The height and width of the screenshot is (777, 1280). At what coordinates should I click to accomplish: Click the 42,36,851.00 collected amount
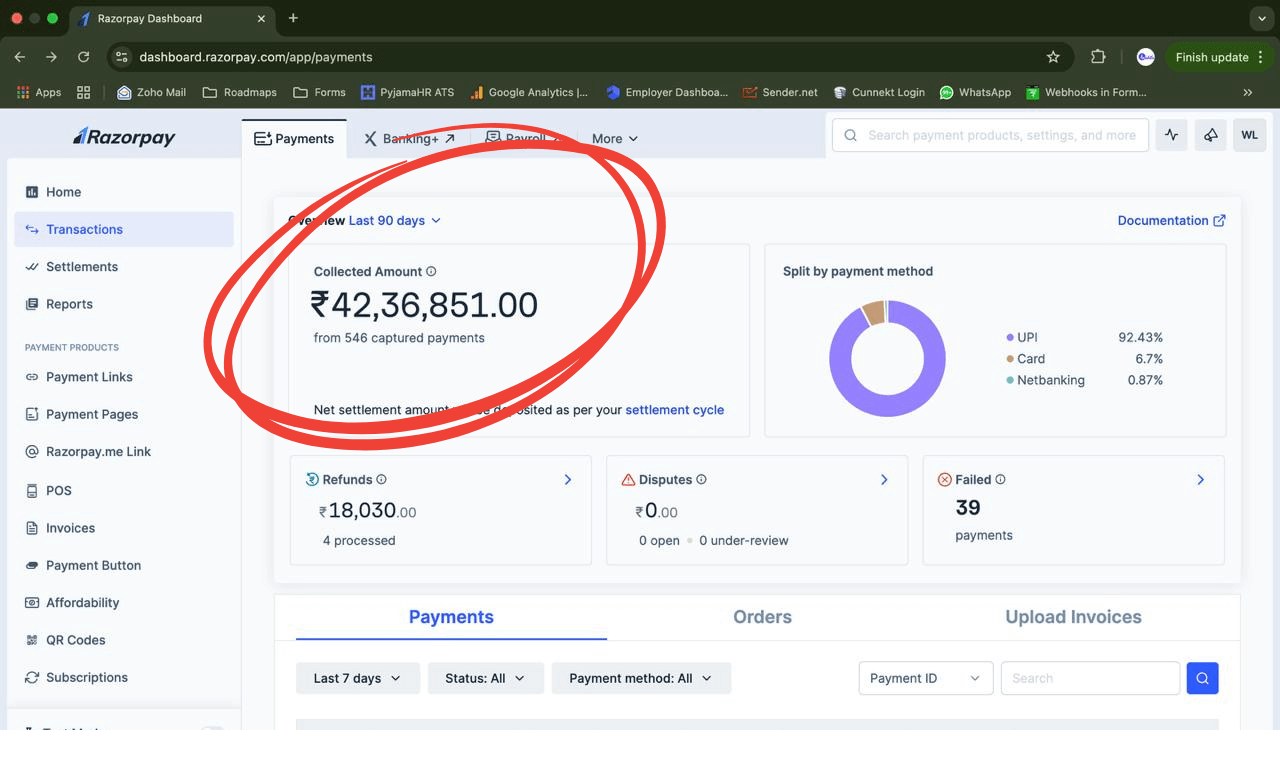pyautogui.click(x=425, y=305)
